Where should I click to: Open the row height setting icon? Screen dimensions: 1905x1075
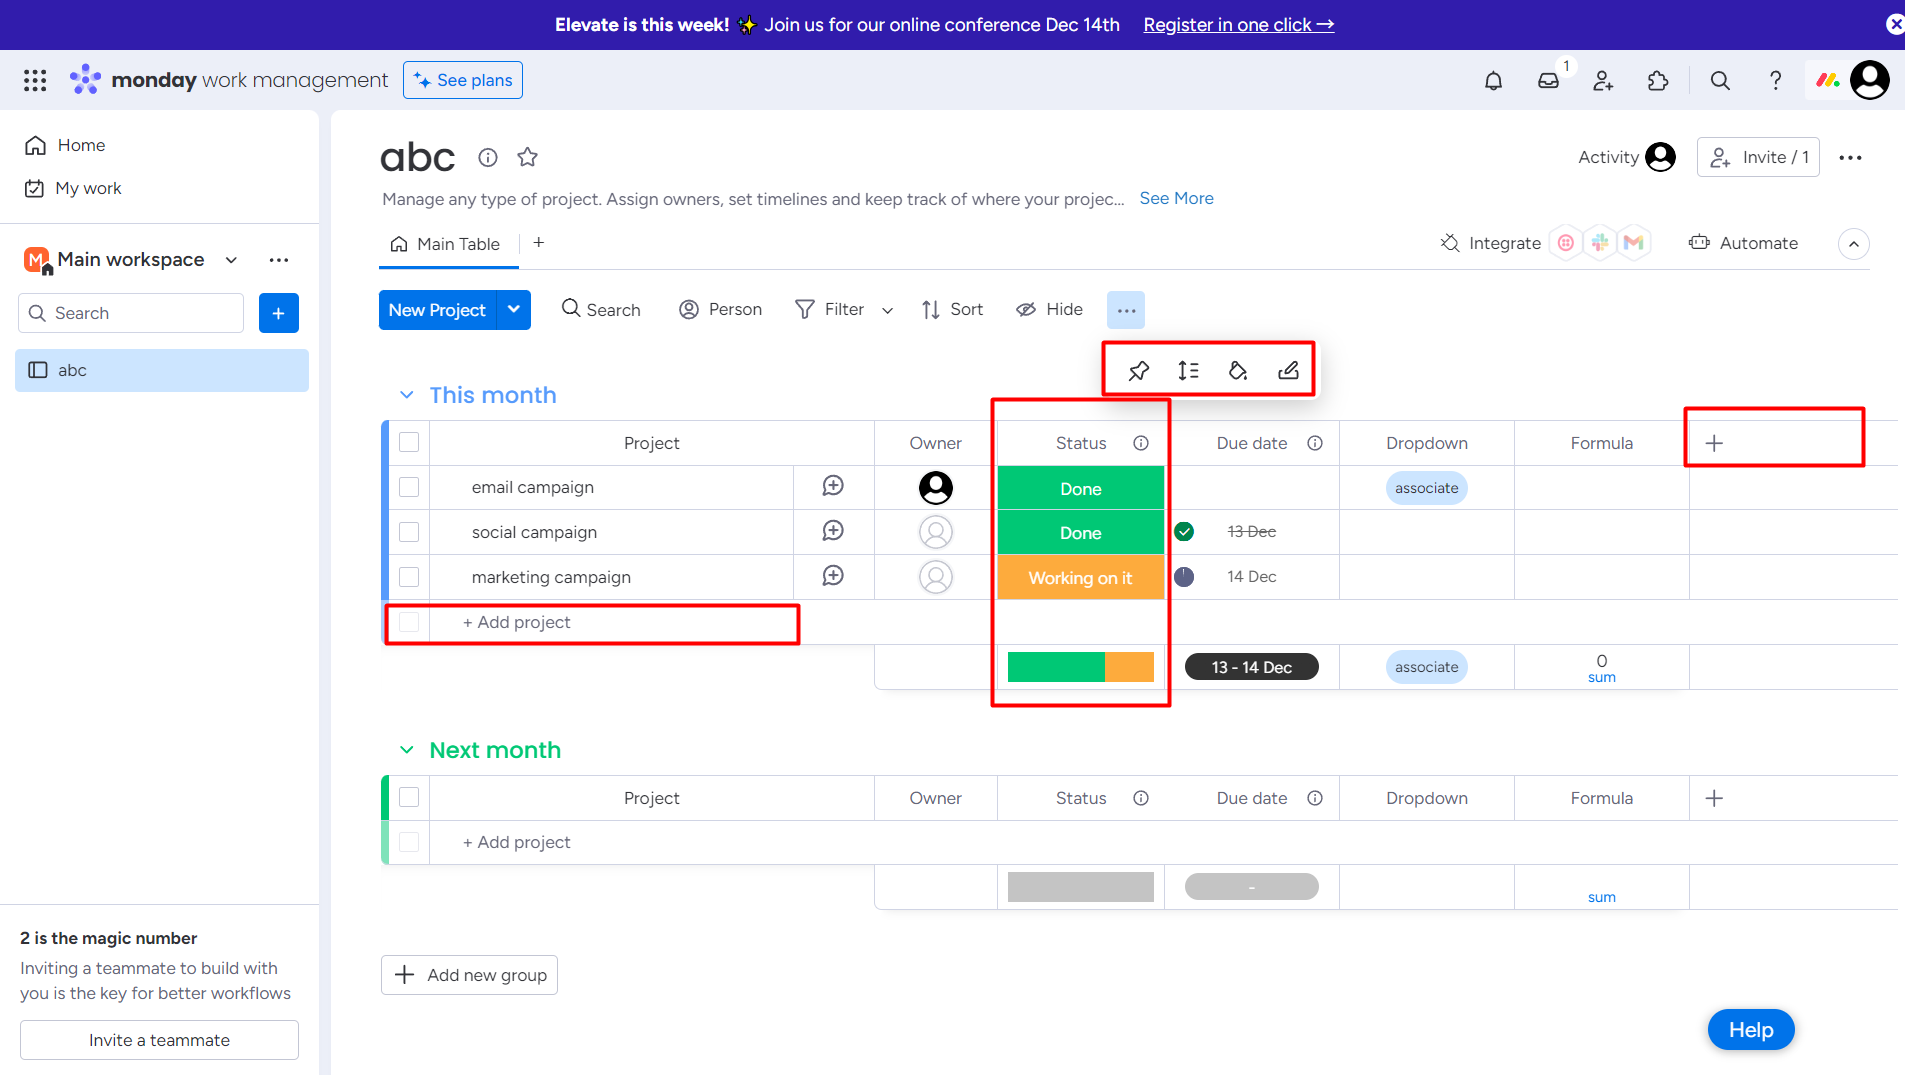(1188, 370)
